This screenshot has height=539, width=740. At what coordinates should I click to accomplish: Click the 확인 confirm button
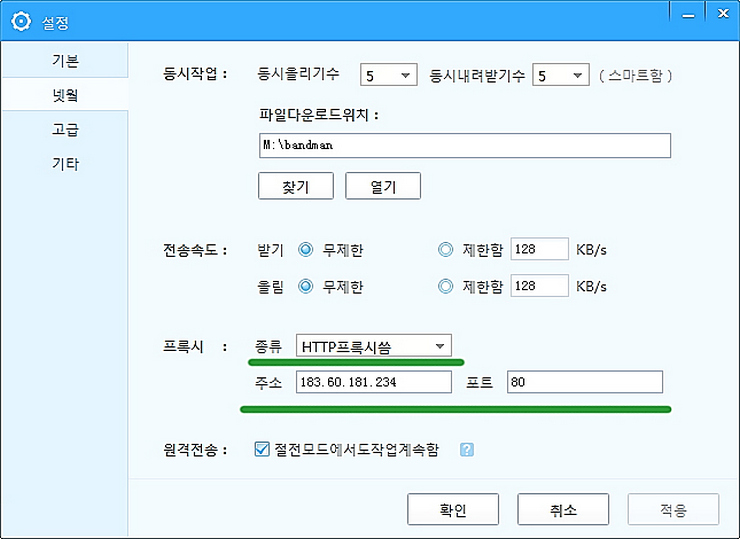[x=453, y=509]
